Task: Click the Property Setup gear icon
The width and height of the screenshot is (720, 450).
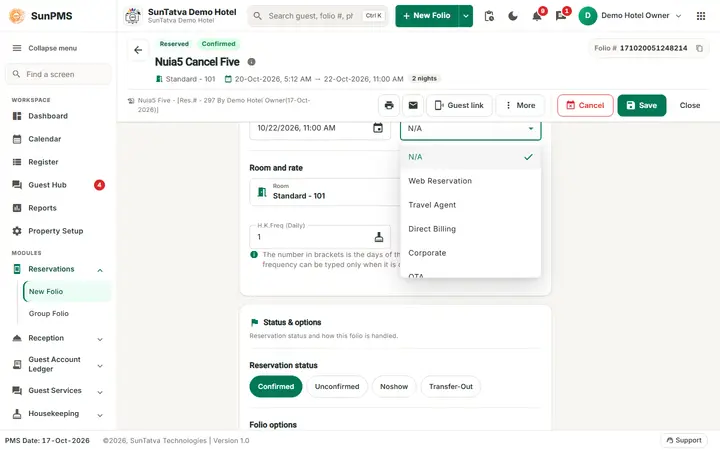Action: pyautogui.click(x=17, y=231)
